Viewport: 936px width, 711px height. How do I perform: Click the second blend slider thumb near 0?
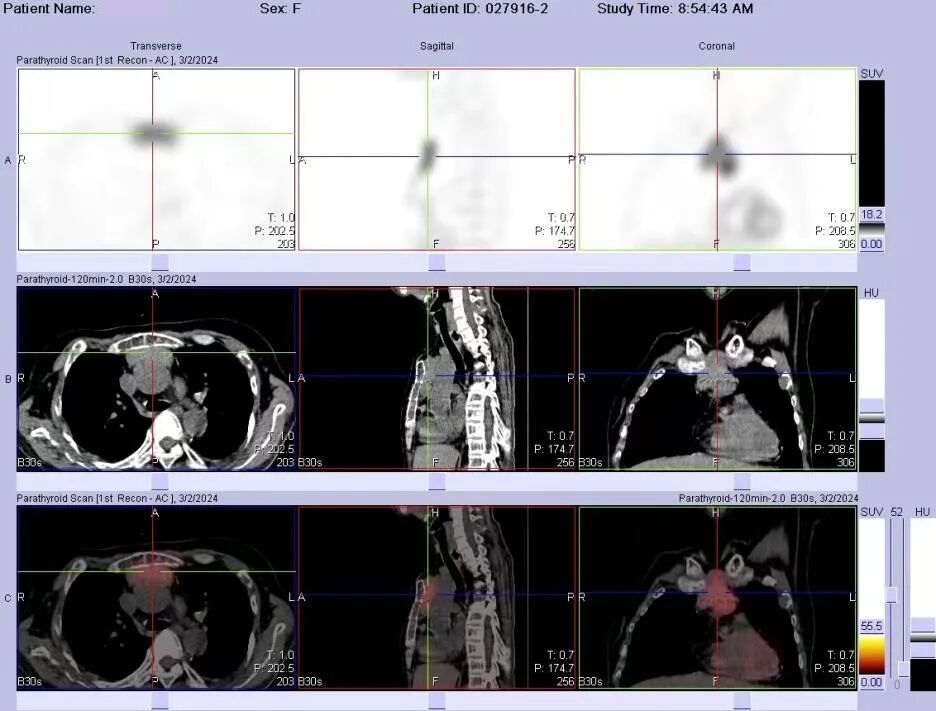[x=904, y=669]
